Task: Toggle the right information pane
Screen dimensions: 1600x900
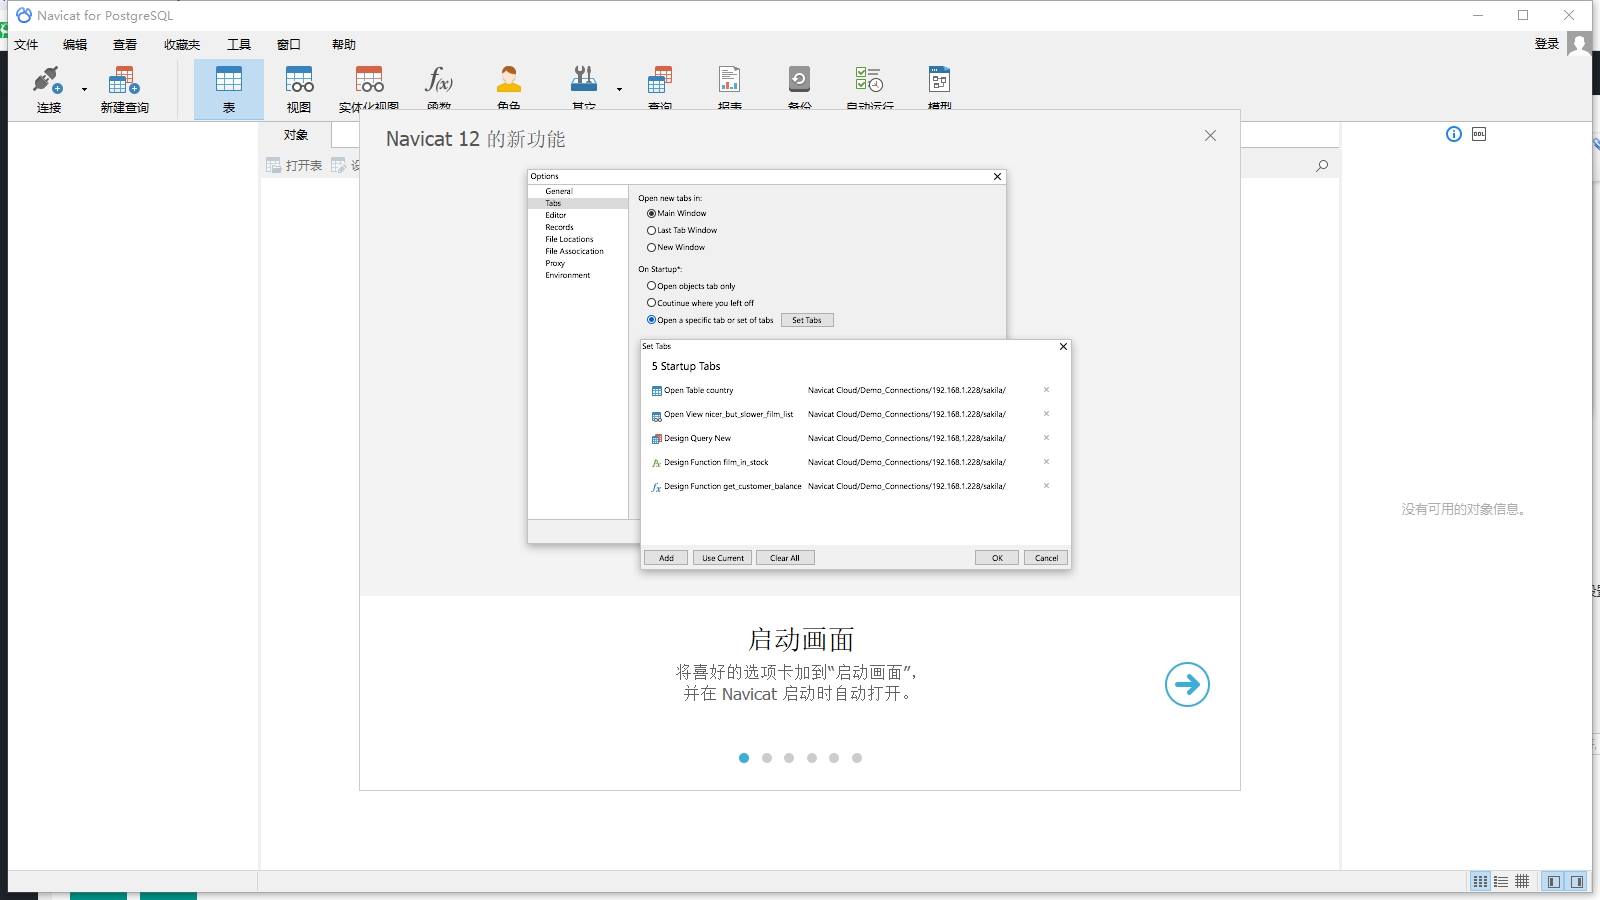Action: click(x=1576, y=882)
